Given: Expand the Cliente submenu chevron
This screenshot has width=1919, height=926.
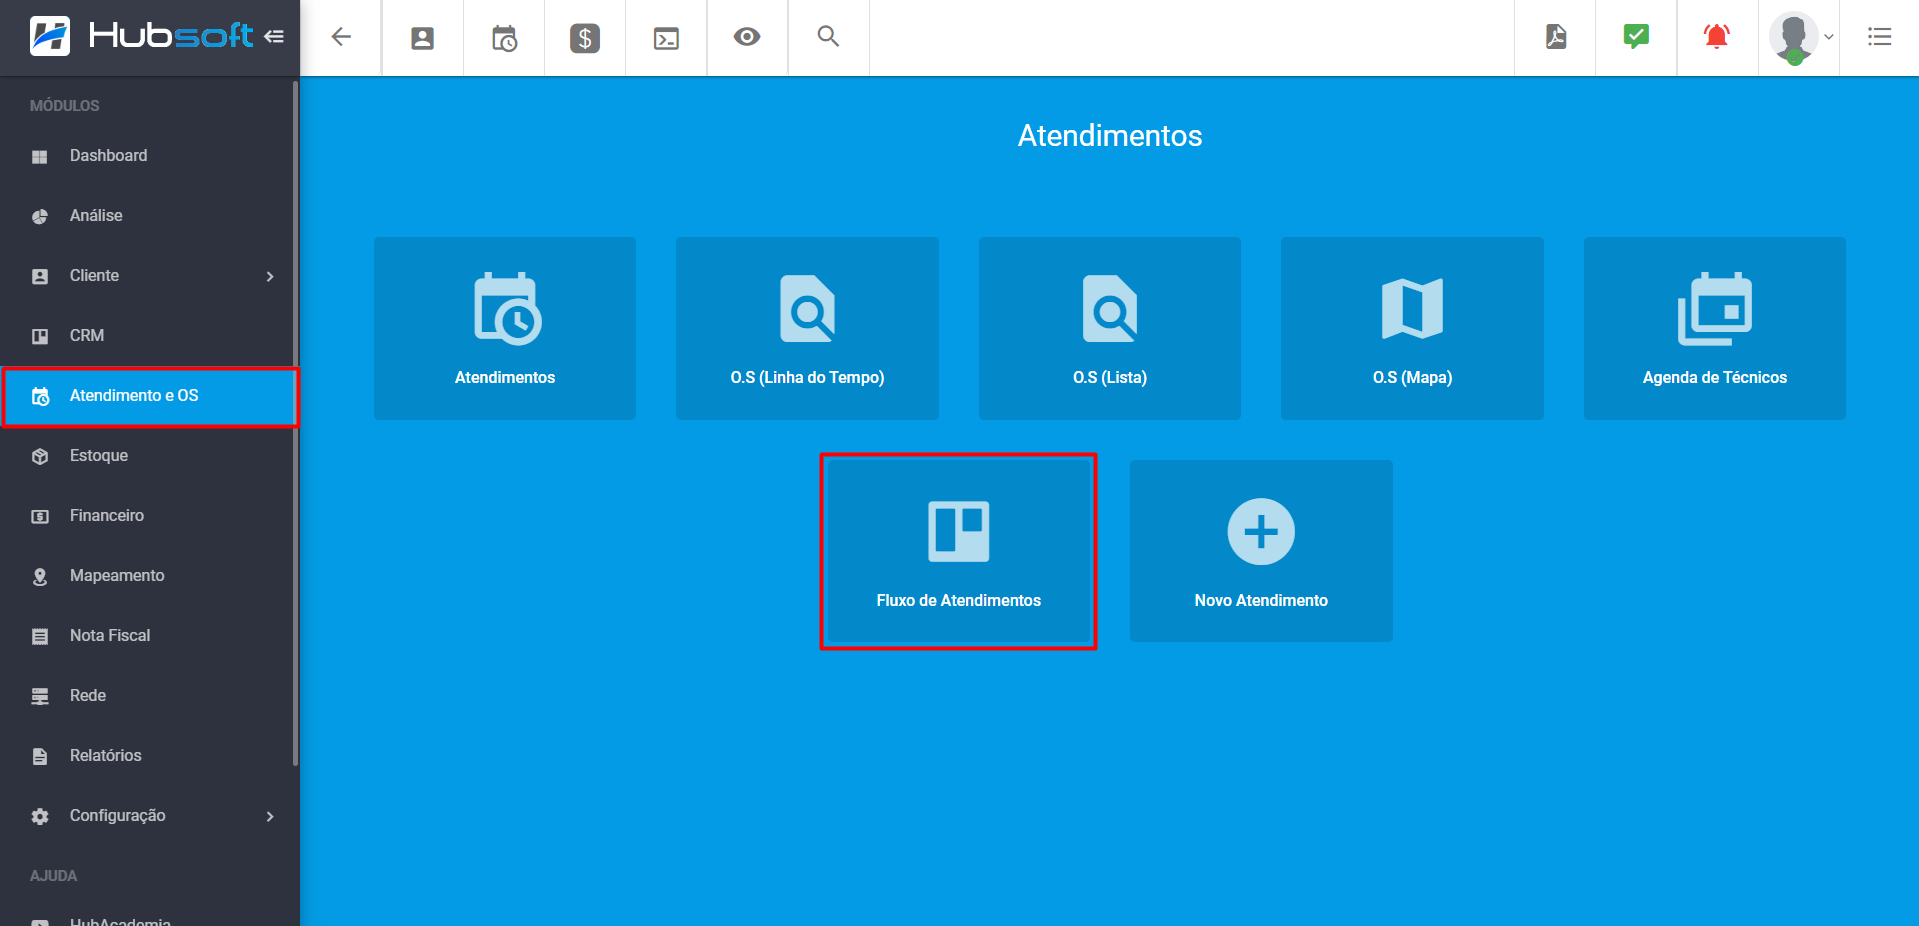Looking at the screenshot, I should (270, 276).
